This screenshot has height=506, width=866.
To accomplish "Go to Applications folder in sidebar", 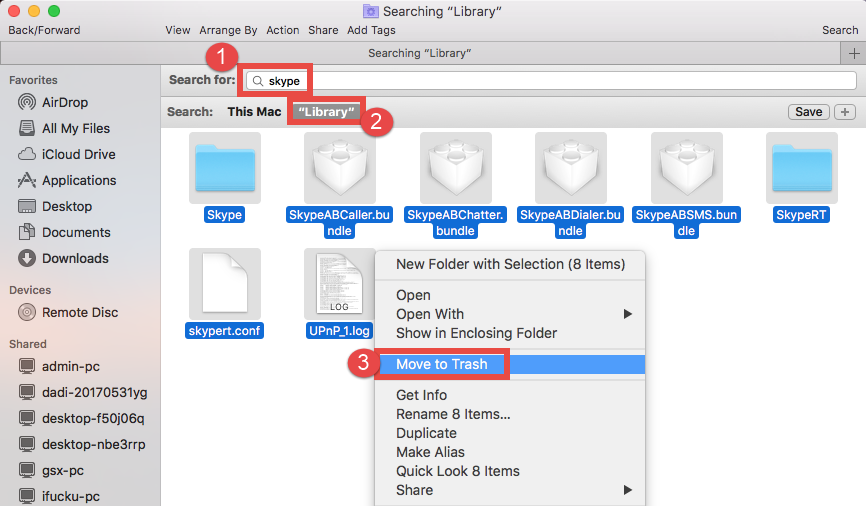I will coord(67,180).
